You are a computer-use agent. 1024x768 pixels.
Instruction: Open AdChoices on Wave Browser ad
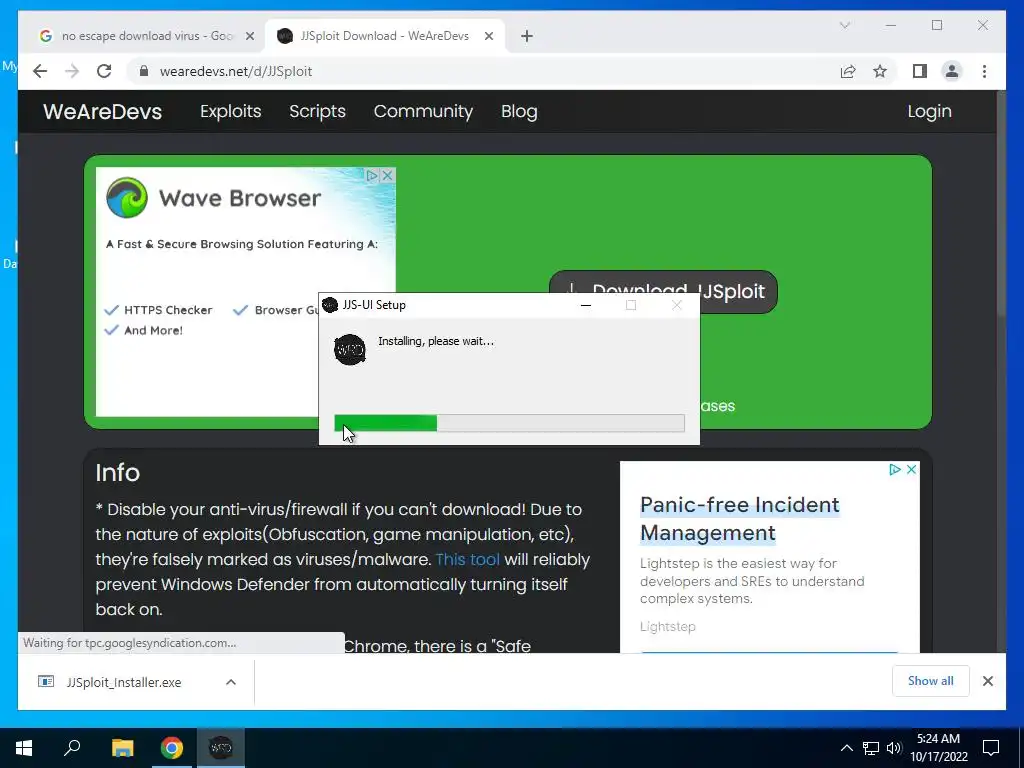(x=372, y=175)
